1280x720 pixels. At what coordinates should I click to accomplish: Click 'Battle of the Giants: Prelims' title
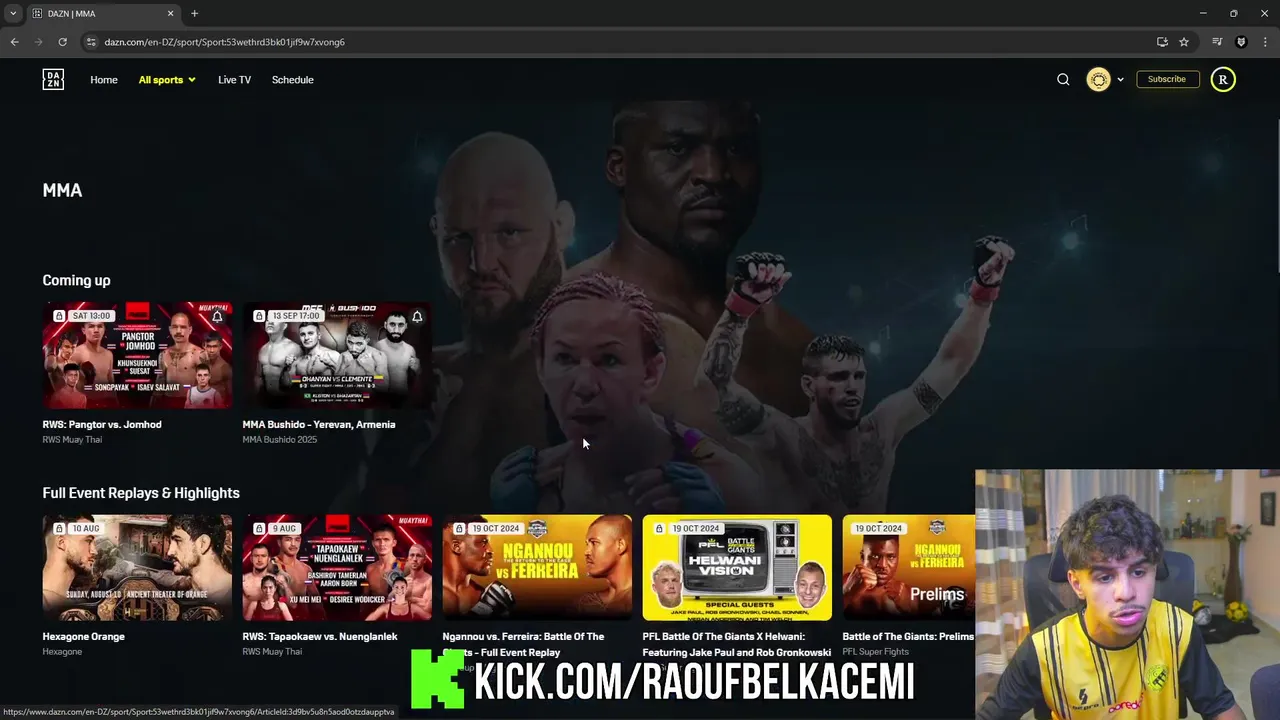tap(908, 636)
